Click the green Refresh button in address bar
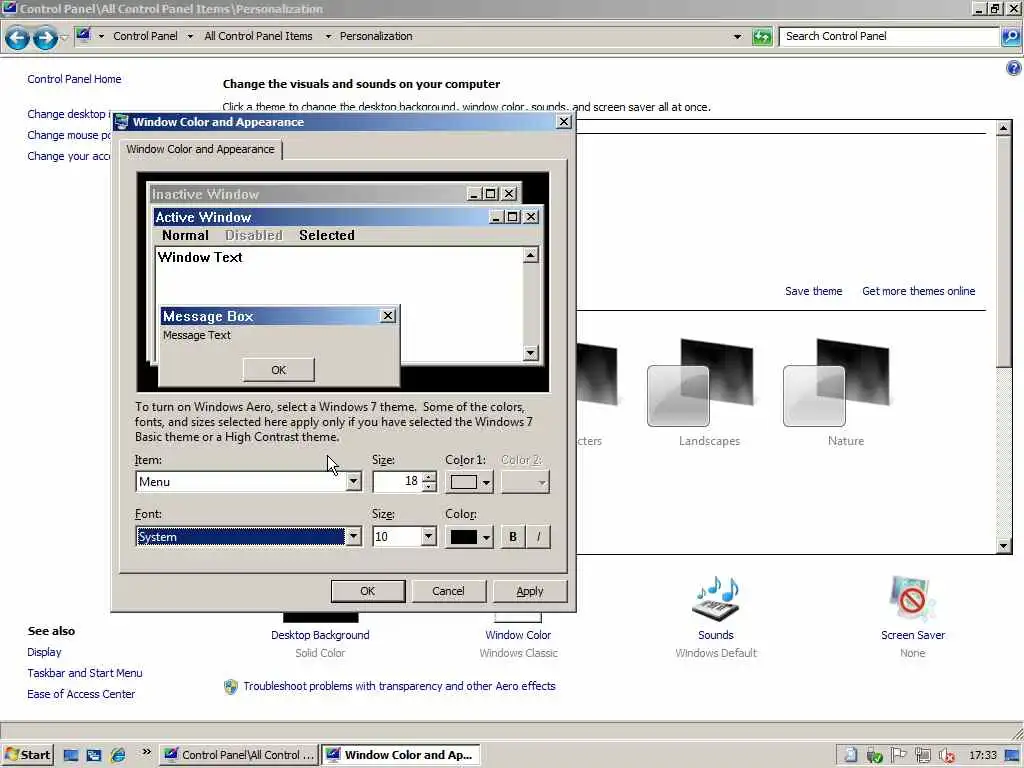 point(761,37)
